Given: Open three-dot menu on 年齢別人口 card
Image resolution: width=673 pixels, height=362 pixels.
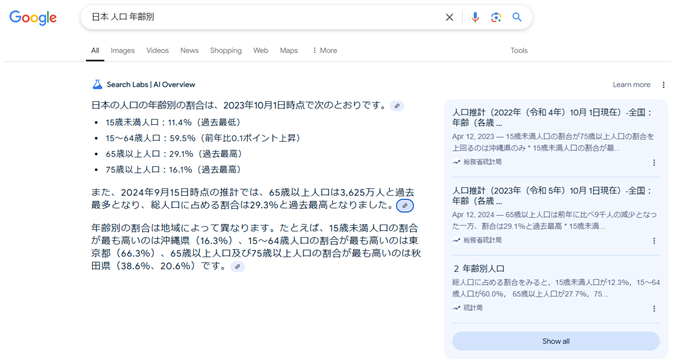Looking at the screenshot, I should [x=654, y=309].
